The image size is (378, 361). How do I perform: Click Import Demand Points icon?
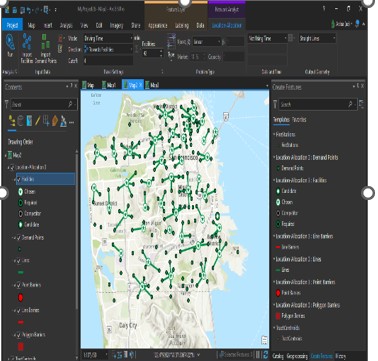click(46, 42)
